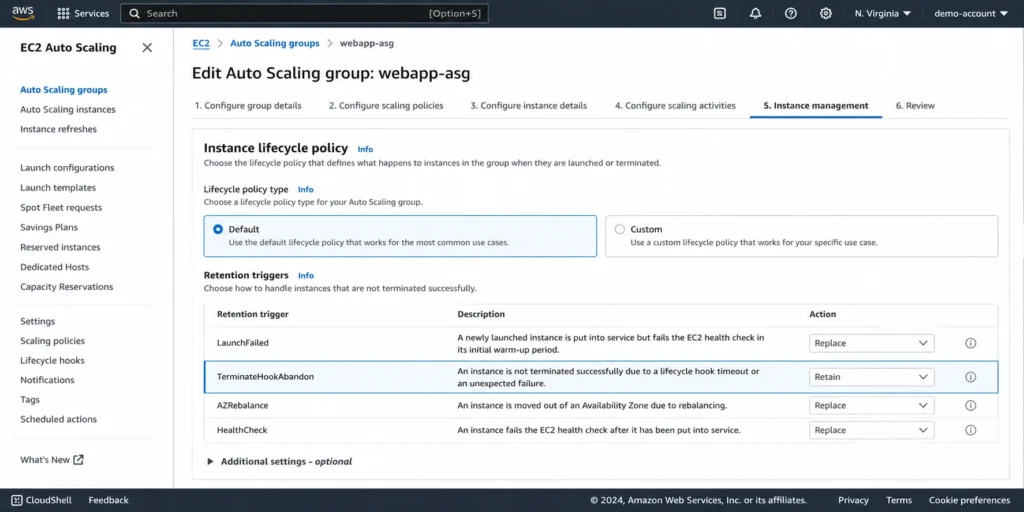Click info icon for TerminateHookAbandon row
The image size is (1024, 512).
[970, 377]
